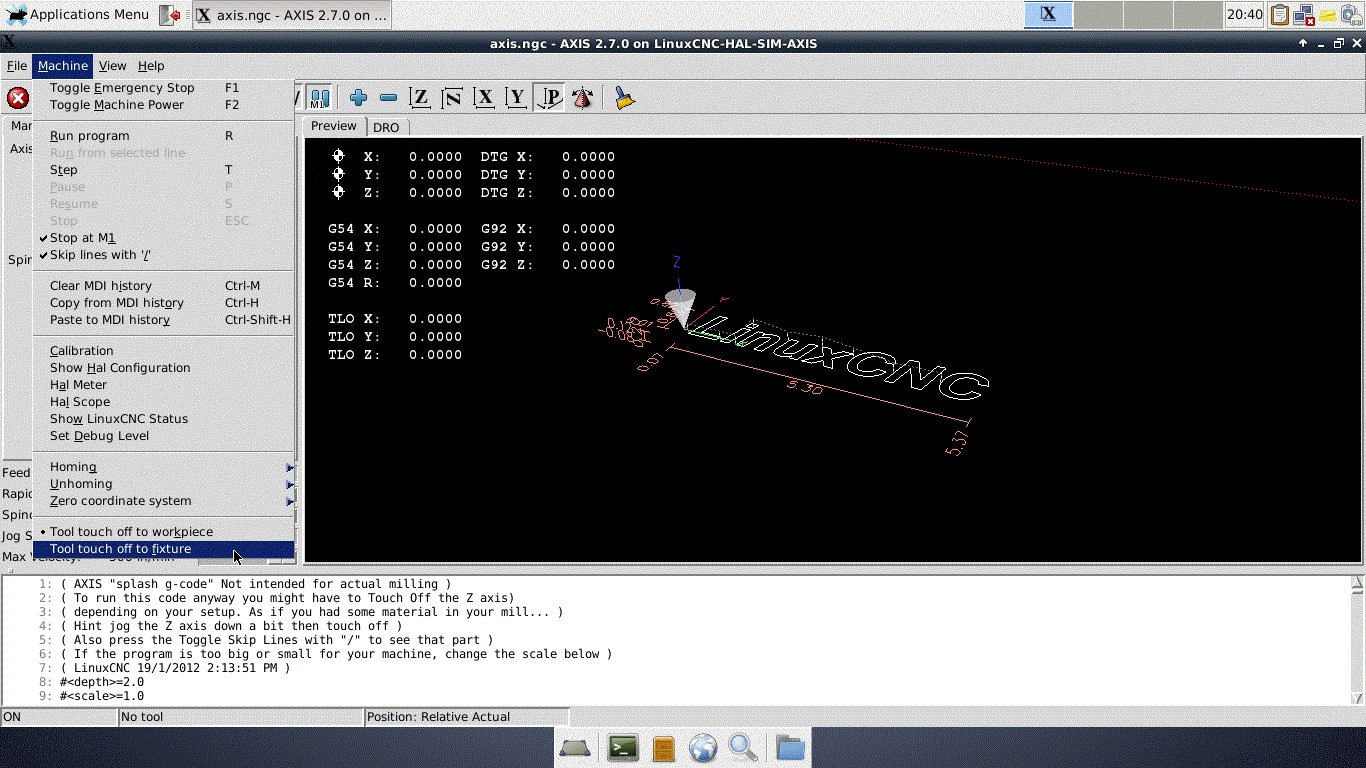The image size is (1366, 768).
Task: Expand the Unhoming submenu
Action: coord(164,484)
